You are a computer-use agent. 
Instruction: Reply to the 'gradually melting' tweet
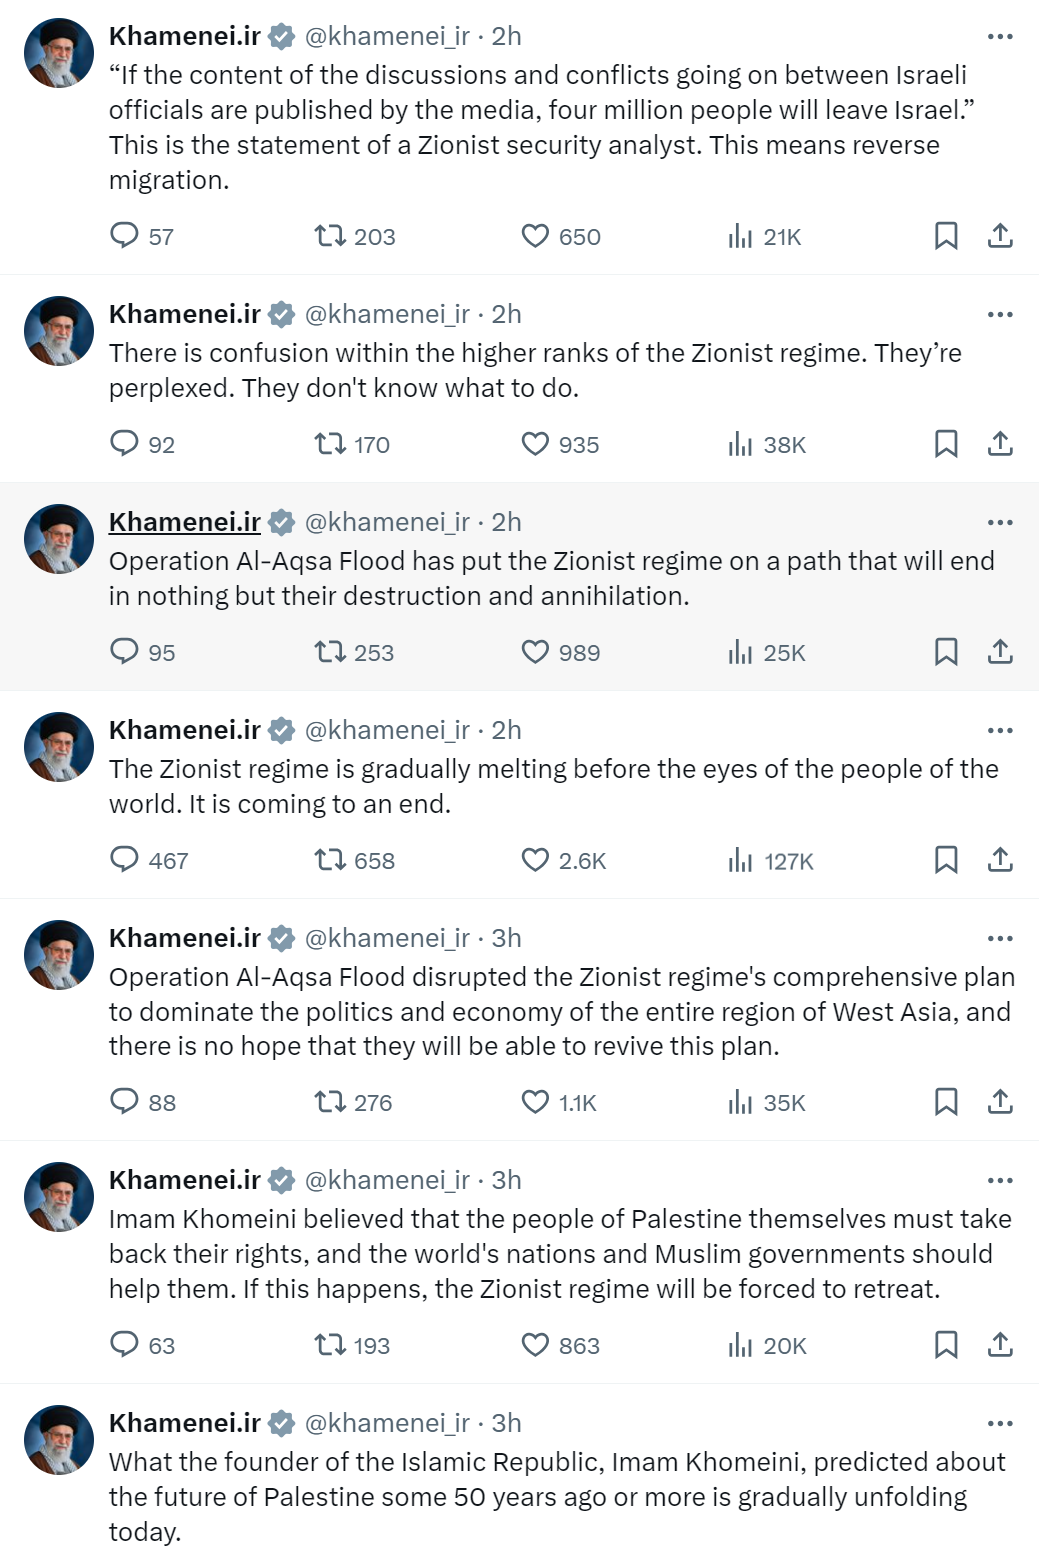[124, 860]
